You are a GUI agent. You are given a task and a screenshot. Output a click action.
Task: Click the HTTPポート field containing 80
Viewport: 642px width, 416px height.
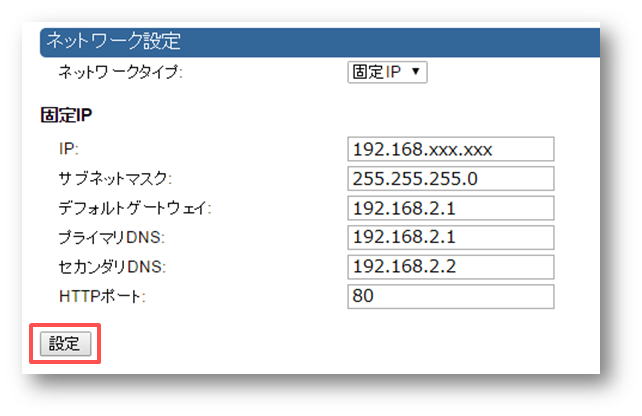click(x=451, y=296)
